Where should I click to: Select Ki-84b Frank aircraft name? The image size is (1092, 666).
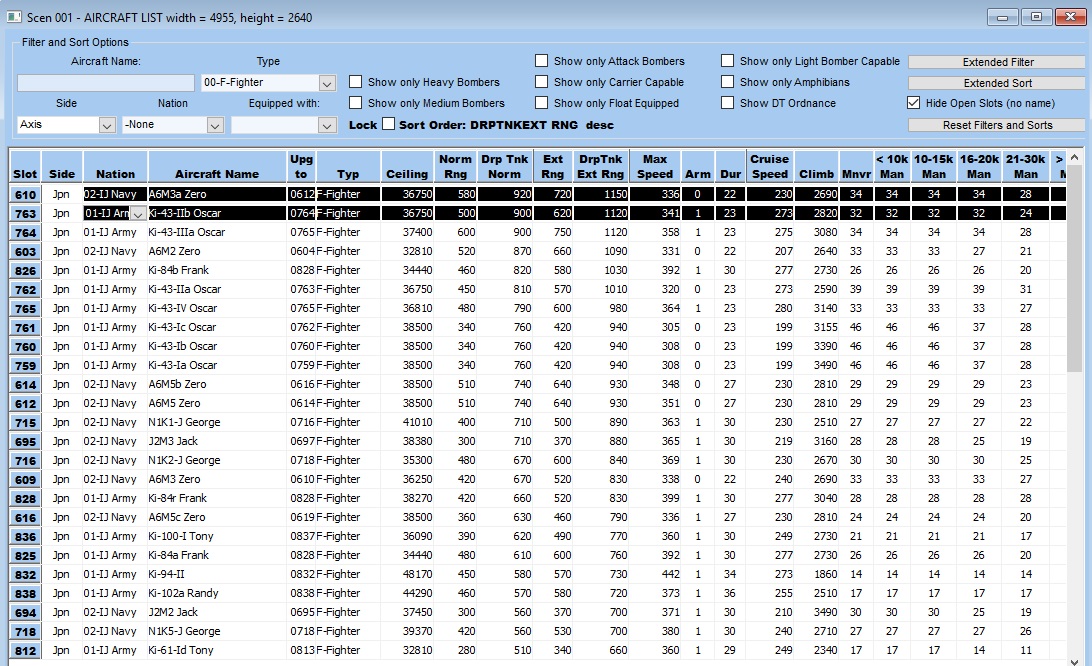(178, 270)
